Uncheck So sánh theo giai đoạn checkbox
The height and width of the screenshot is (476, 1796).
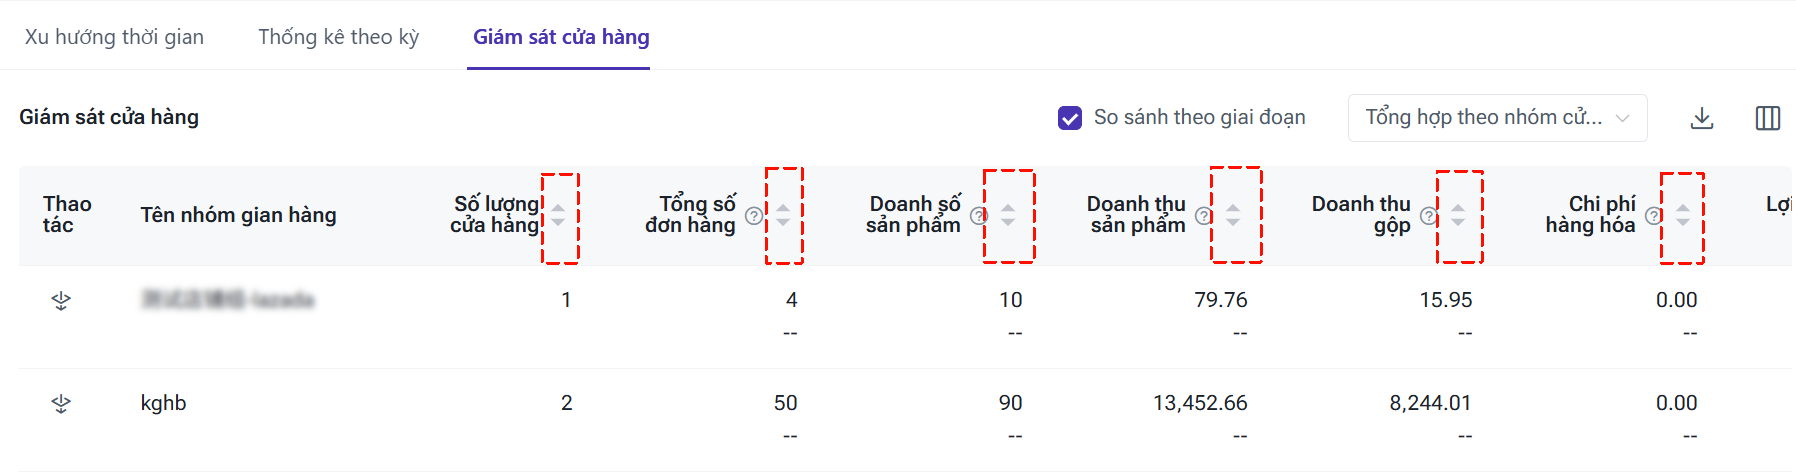(x=1069, y=118)
